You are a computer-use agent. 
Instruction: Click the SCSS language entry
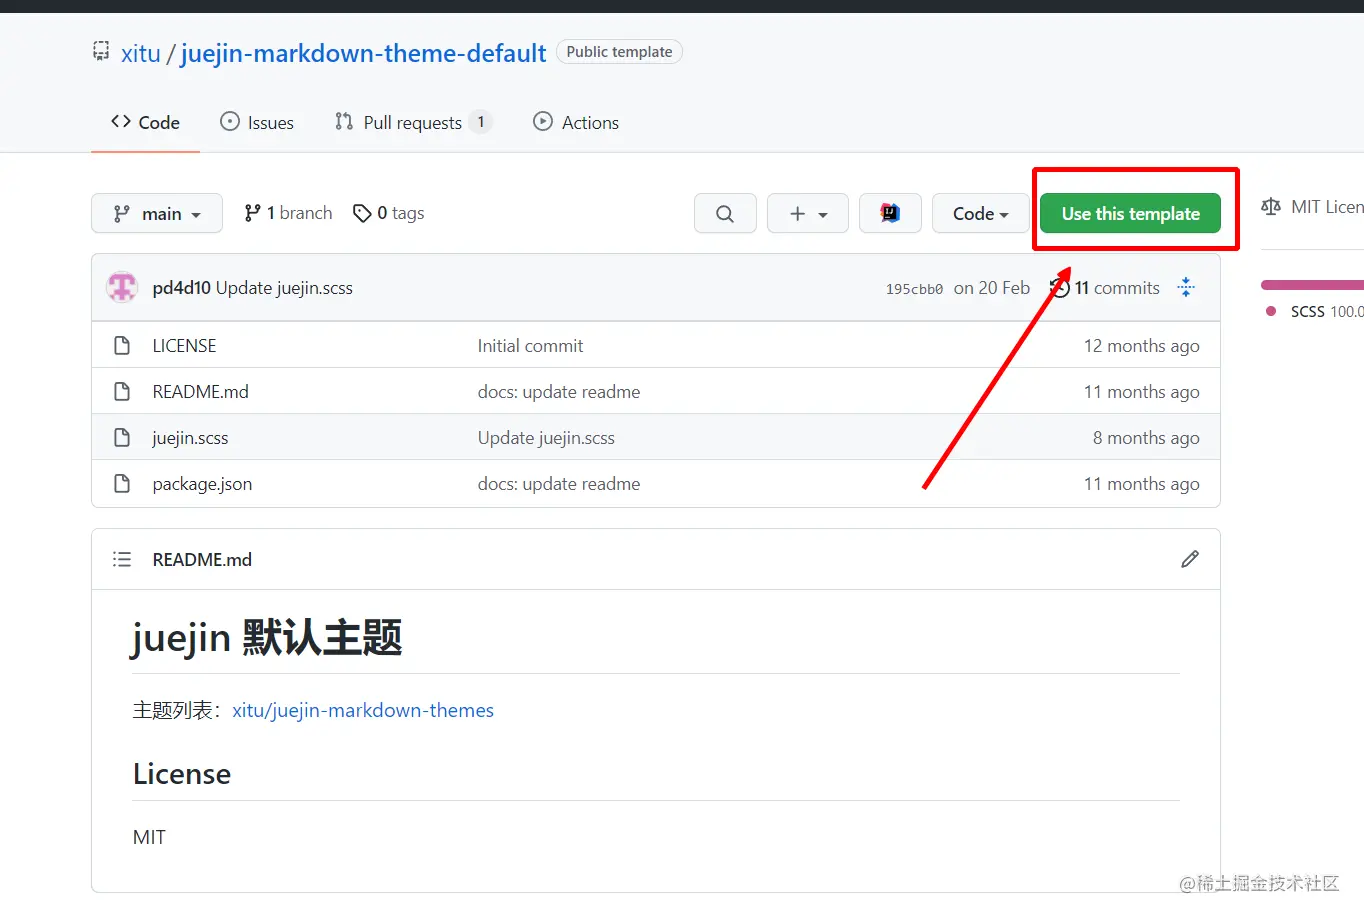pos(1314,311)
